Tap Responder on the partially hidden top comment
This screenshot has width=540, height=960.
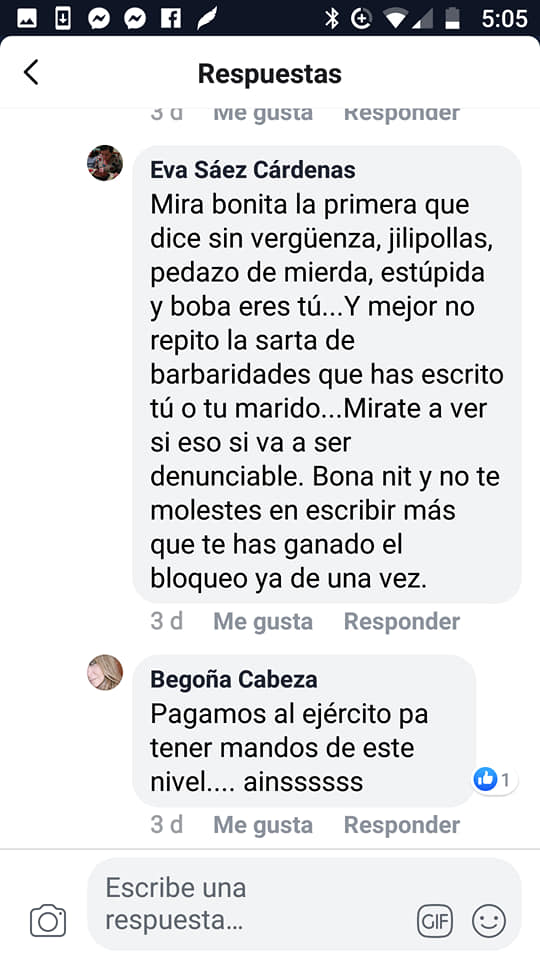tap(402, 114)
